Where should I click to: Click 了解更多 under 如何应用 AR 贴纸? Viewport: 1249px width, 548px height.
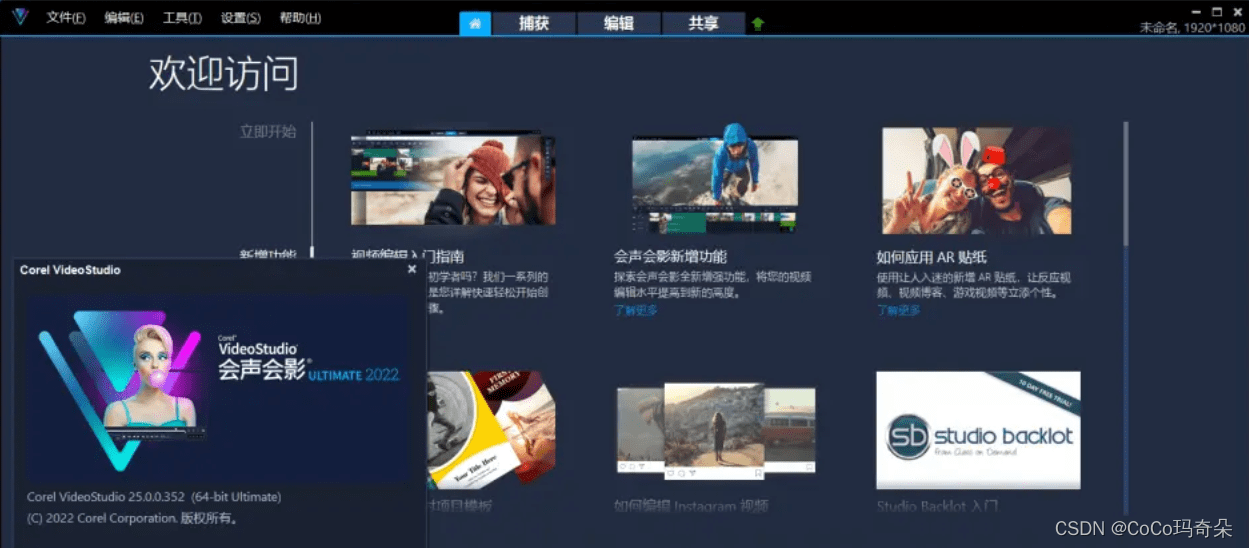pyautogui.click(x=898, y=310)
